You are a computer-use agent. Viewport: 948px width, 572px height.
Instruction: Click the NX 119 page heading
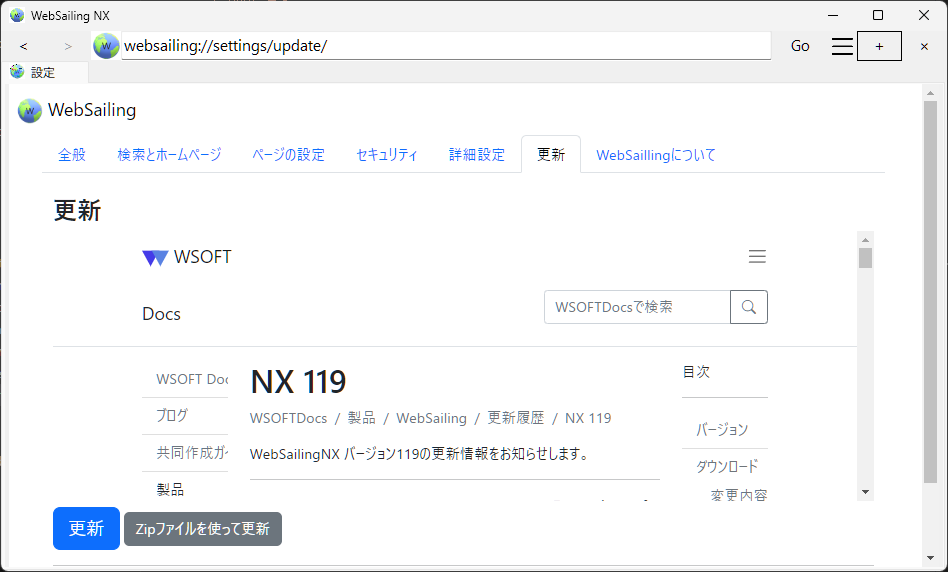pos(298,382)
